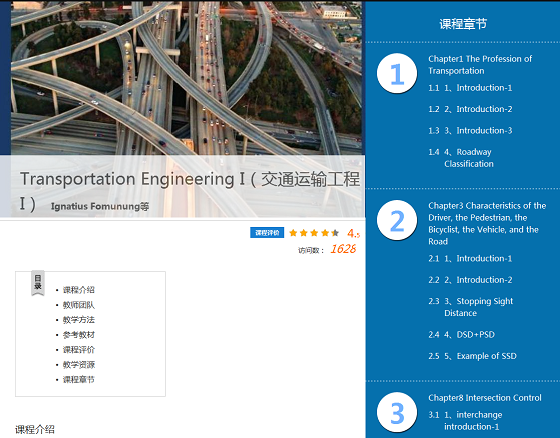Click the 目录 bookmark ribbon icon

pyautogui.click(x=38, y=283)
